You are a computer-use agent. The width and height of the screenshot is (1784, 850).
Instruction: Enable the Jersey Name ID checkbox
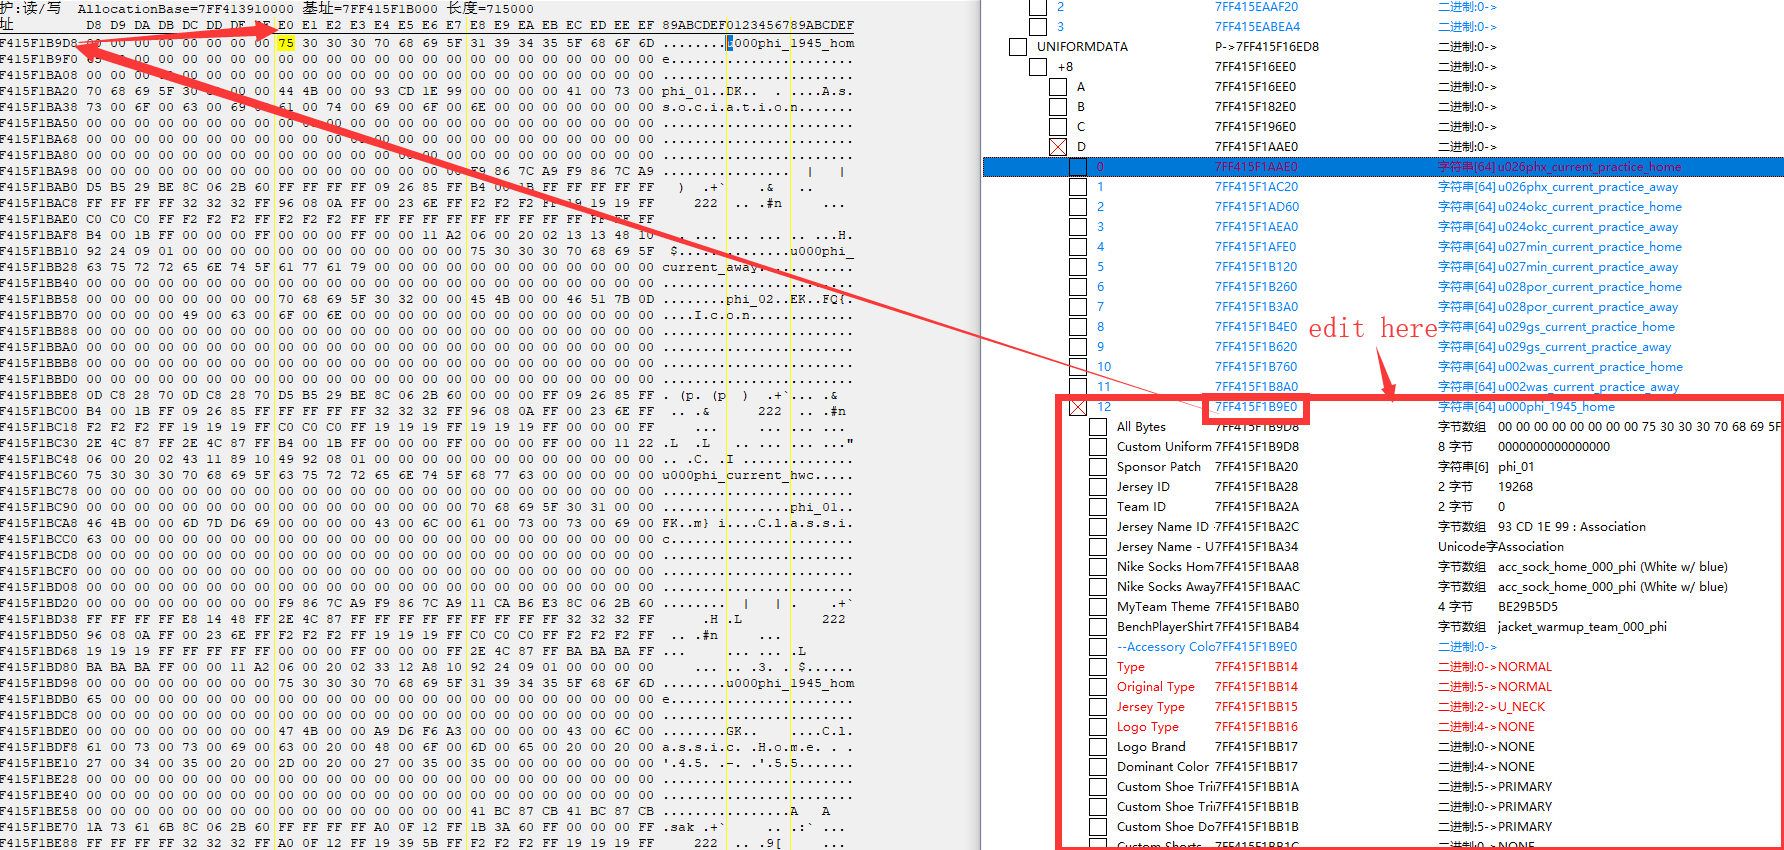point(1098,527)
